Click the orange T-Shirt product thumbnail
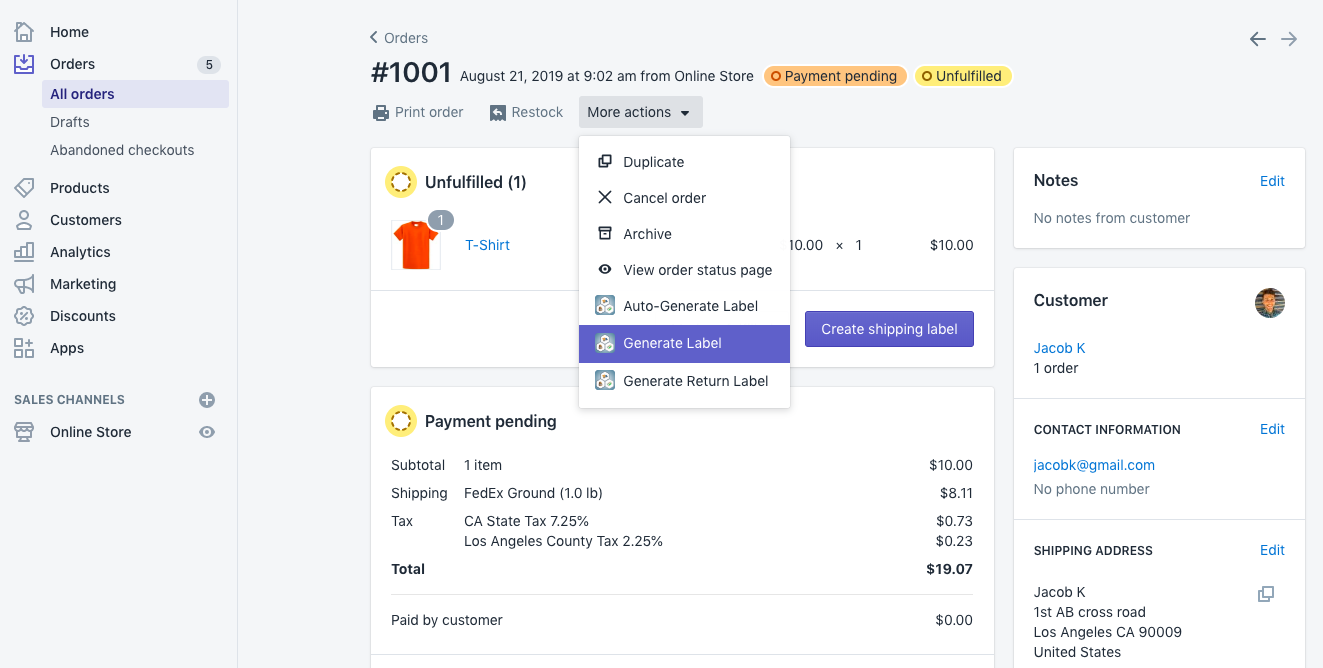The image size is (1323, 668). (416, 245)
